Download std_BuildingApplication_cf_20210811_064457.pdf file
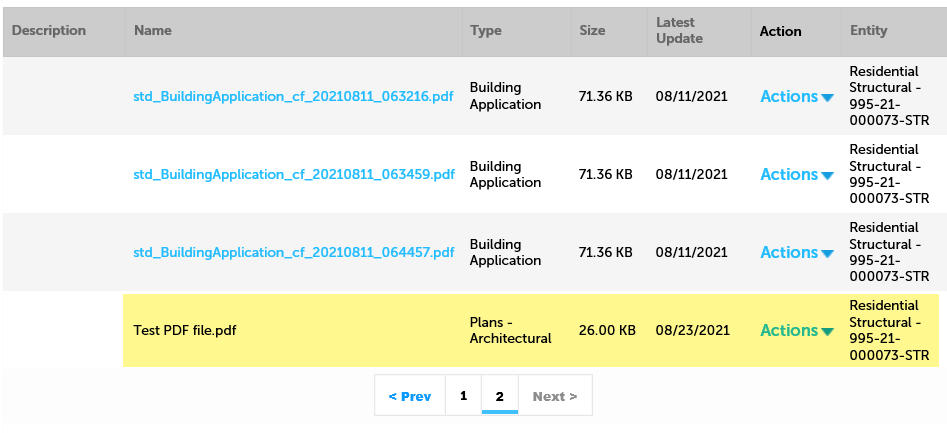This screenshot has height=433, width=947. (294, 253)
